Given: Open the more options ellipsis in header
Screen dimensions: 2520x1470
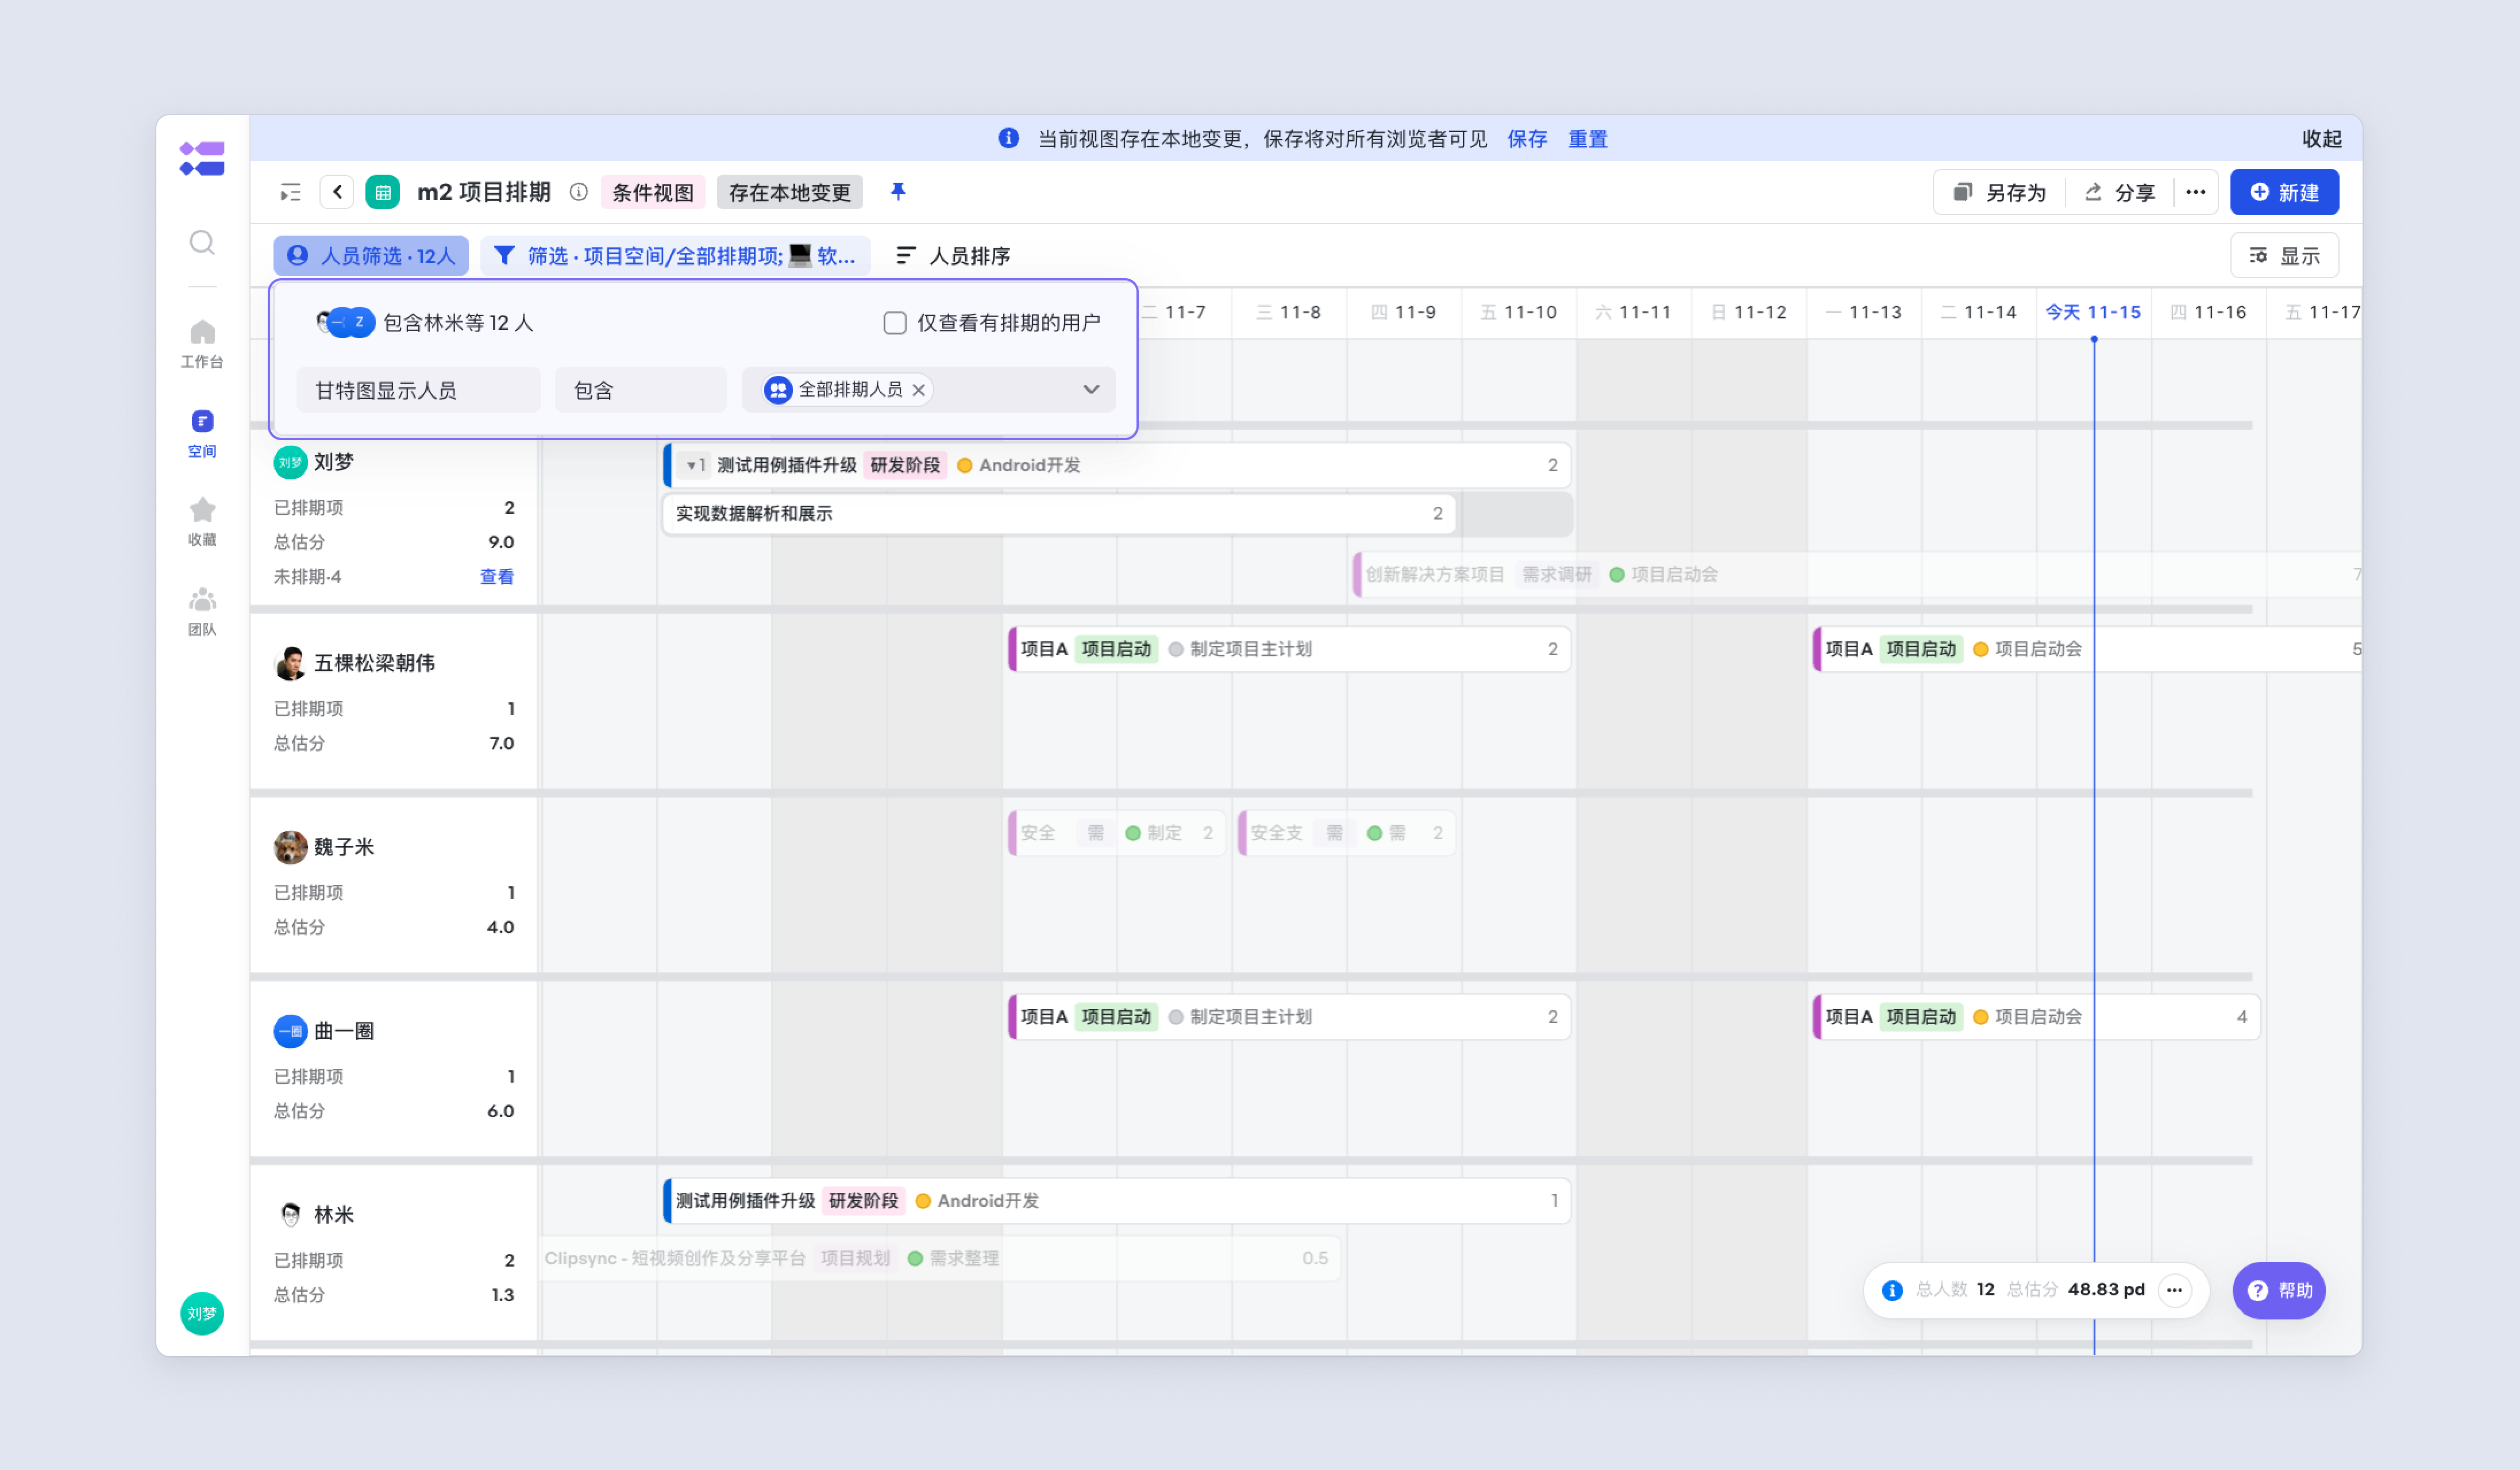Looking at the screenshot, I should [2195, 192].
